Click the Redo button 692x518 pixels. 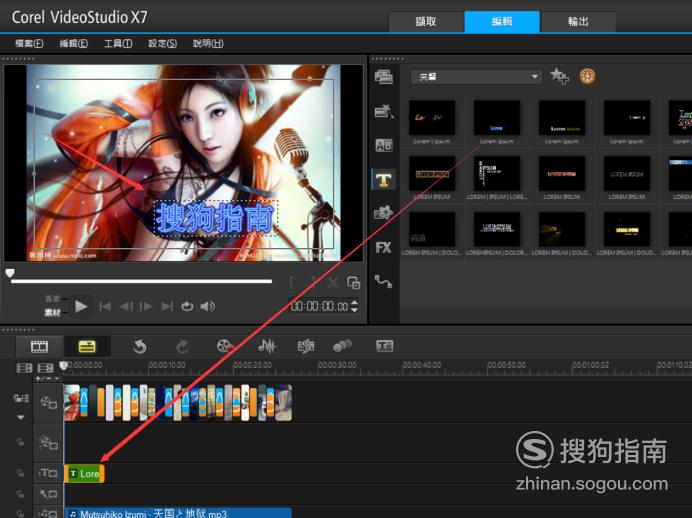pos(182,347)
